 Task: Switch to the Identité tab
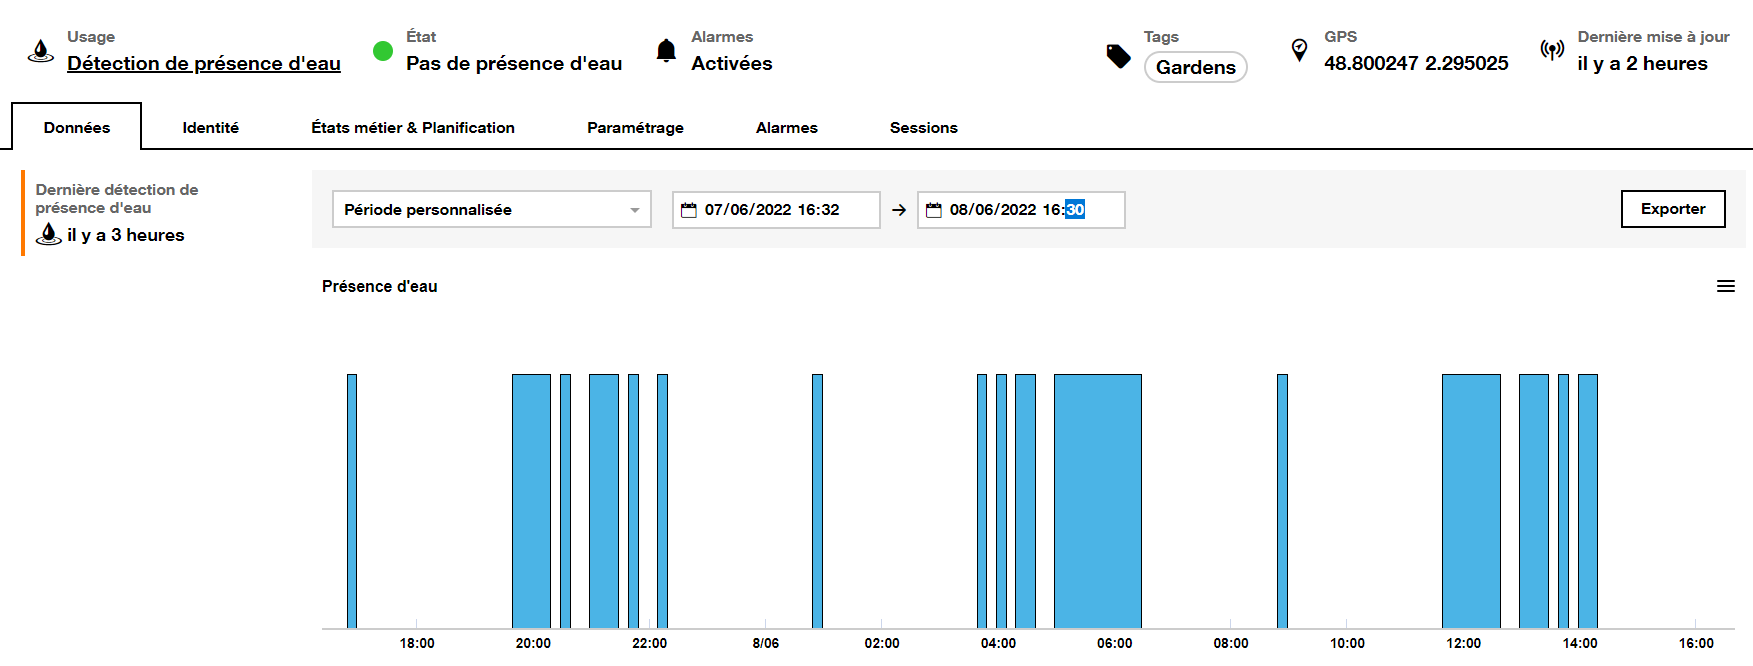coord(210,128)
